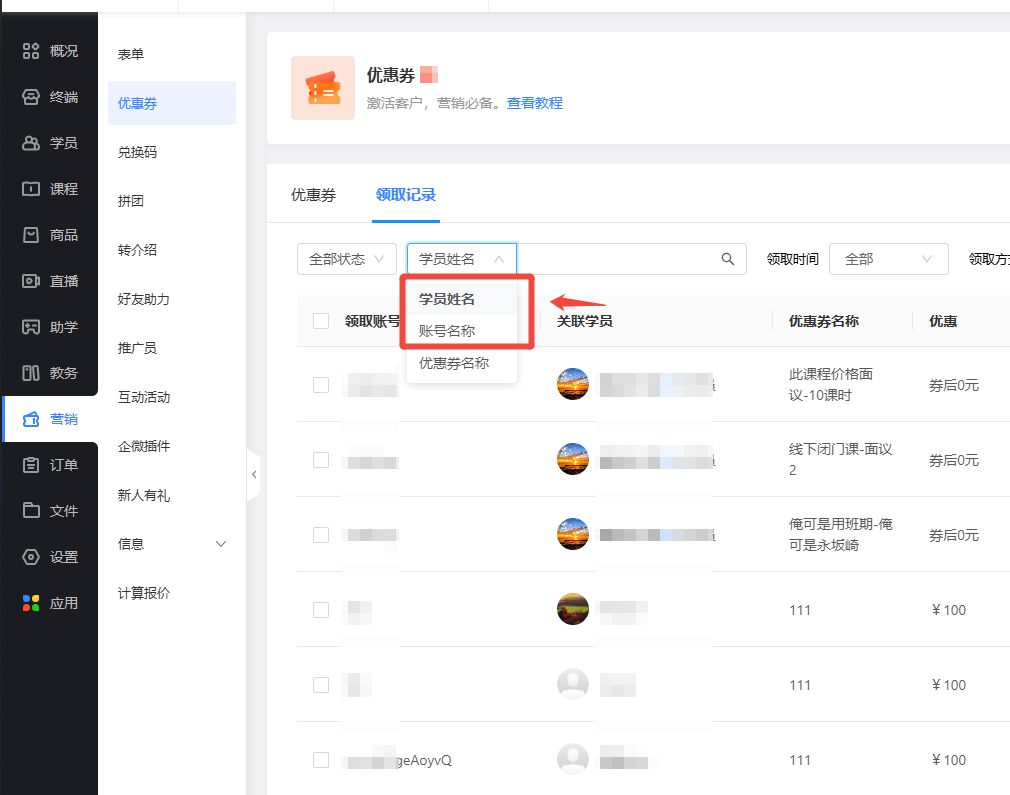Check the first row's checkbox
Viewport: 1010px width, 795px height.
[321, 385]
